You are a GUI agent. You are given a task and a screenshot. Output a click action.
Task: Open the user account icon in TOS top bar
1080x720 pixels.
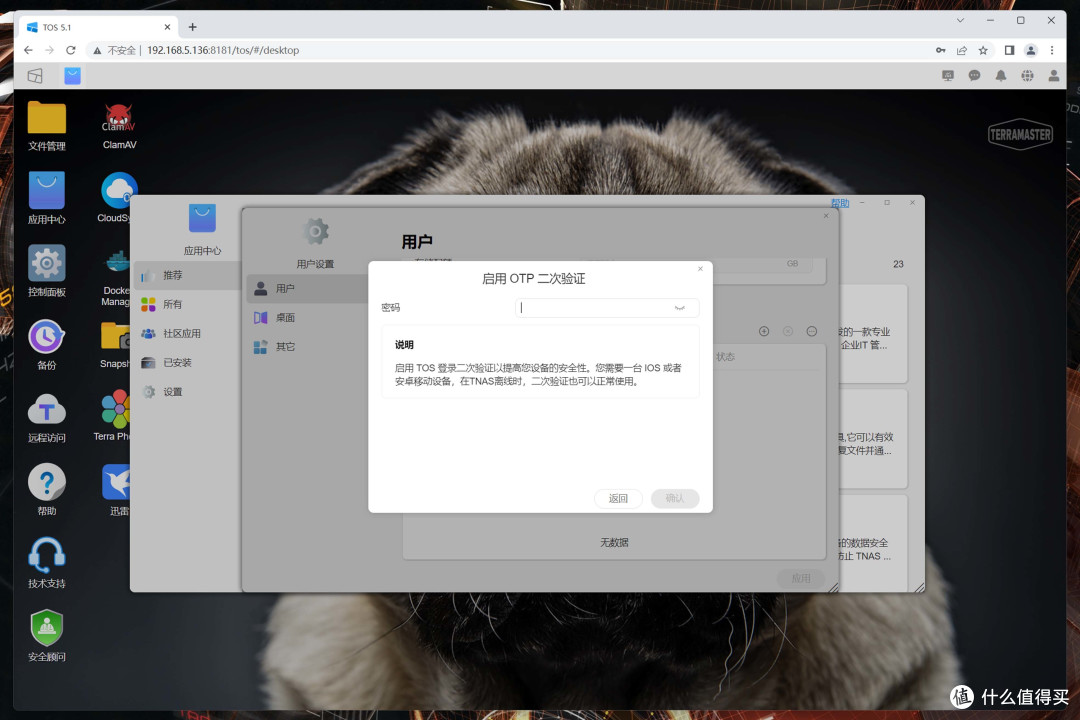(x=1054, y=76)
